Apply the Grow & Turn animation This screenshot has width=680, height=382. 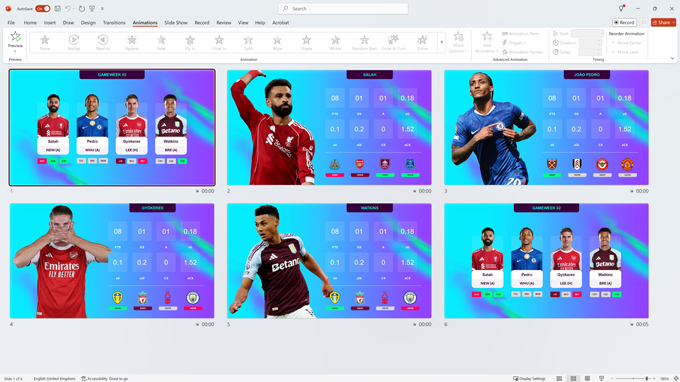click(393, 43)
